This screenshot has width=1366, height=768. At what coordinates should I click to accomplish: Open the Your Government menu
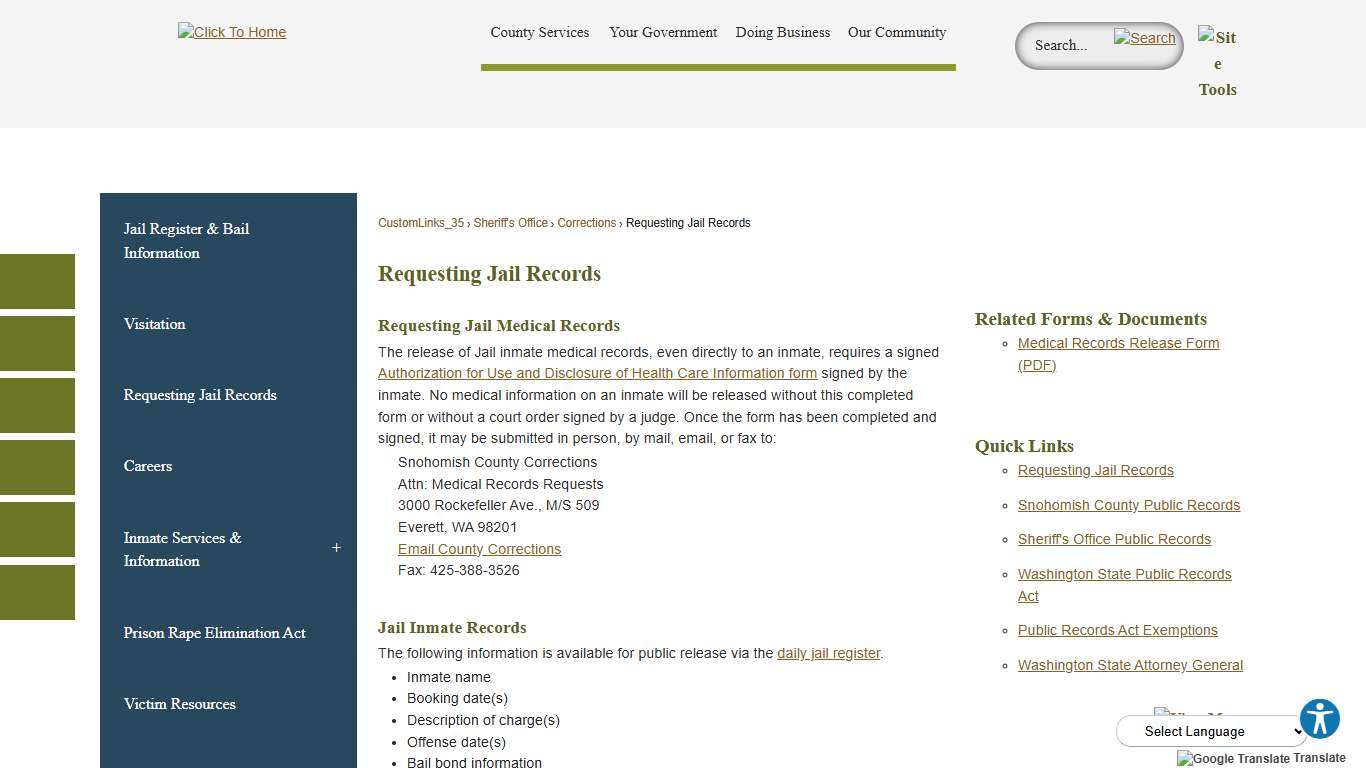[663, 32]
